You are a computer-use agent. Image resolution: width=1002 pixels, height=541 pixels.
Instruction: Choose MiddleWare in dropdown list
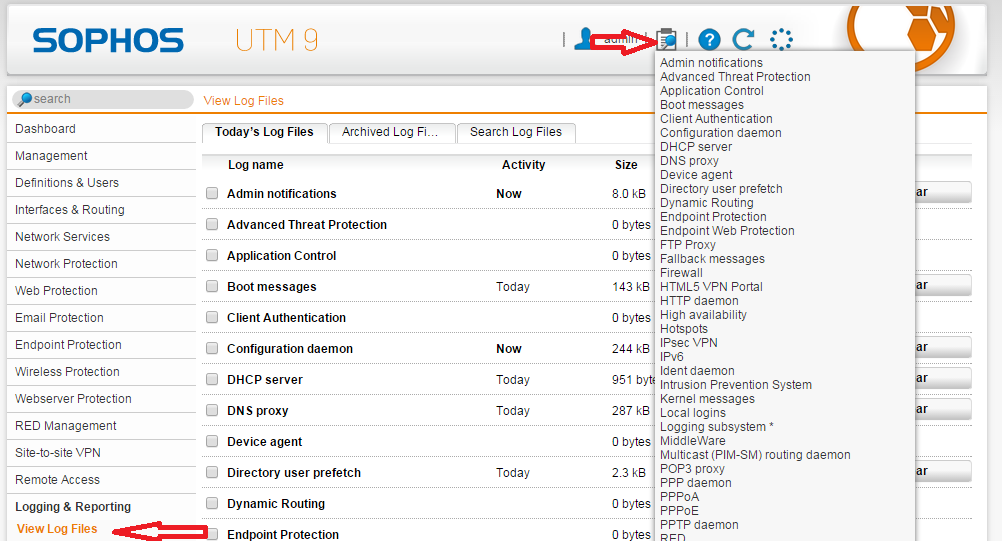pos(693,441)
